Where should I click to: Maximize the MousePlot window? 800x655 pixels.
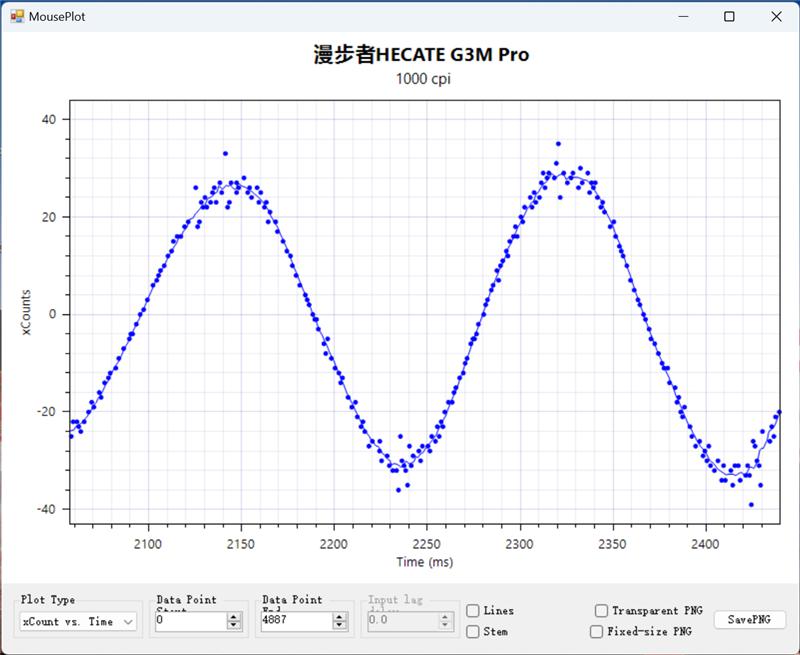pos(730,17)
